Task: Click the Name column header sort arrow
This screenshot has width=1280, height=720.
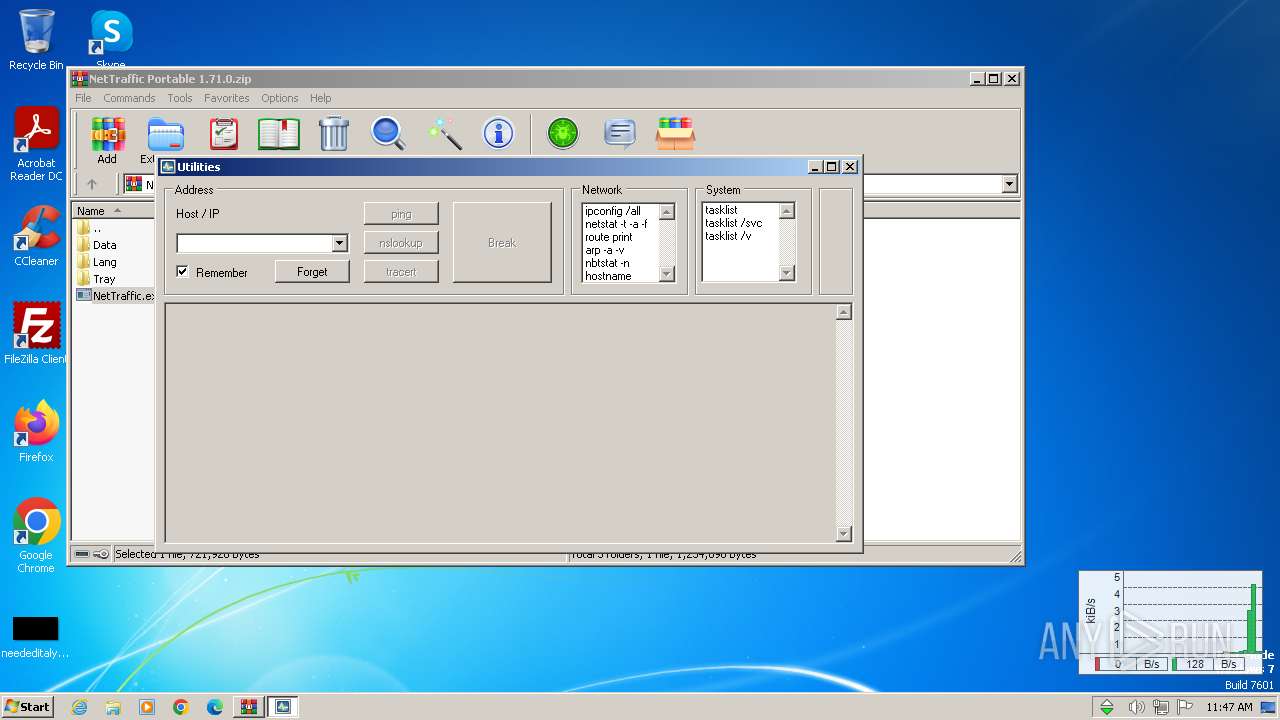Action: click(x=118, y=210)
